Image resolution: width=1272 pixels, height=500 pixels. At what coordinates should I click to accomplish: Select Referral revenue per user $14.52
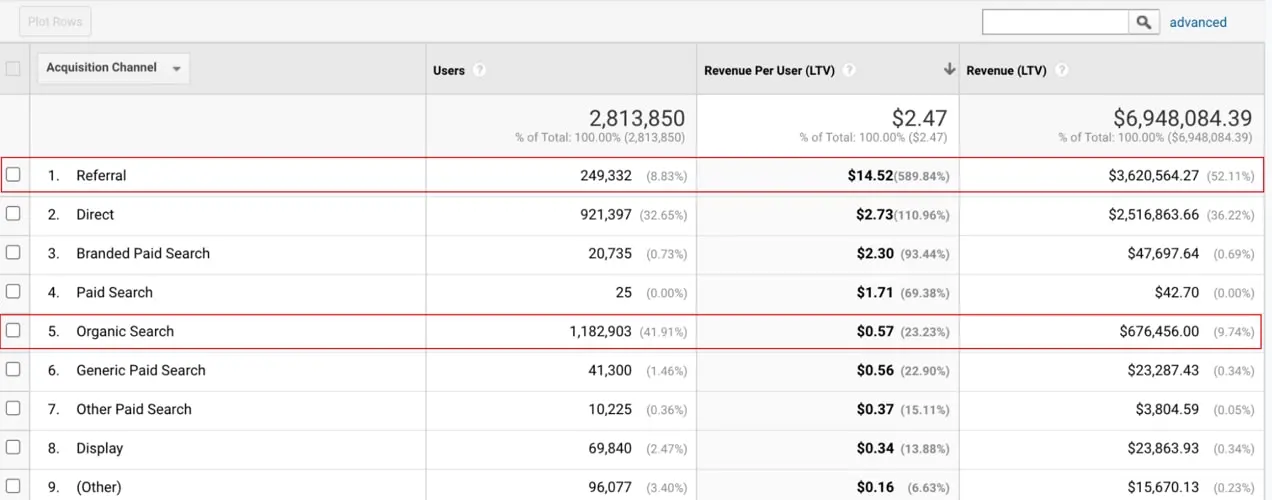click(x=869, y=175)
